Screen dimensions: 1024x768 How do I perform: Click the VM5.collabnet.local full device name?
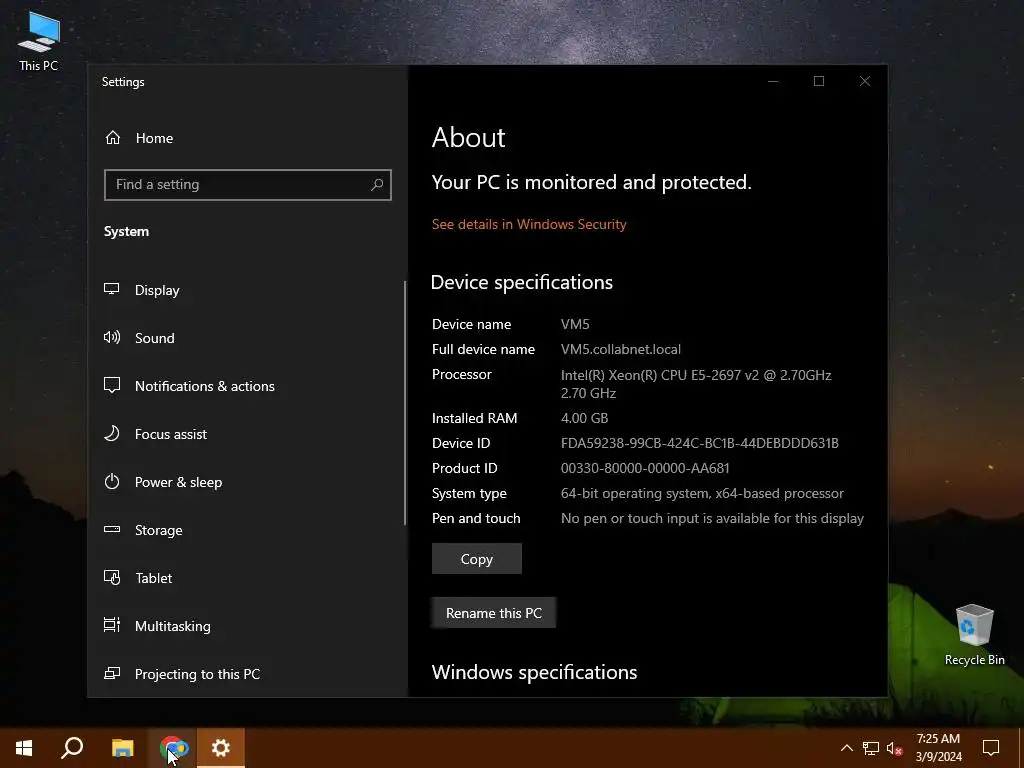pos(621,349)
